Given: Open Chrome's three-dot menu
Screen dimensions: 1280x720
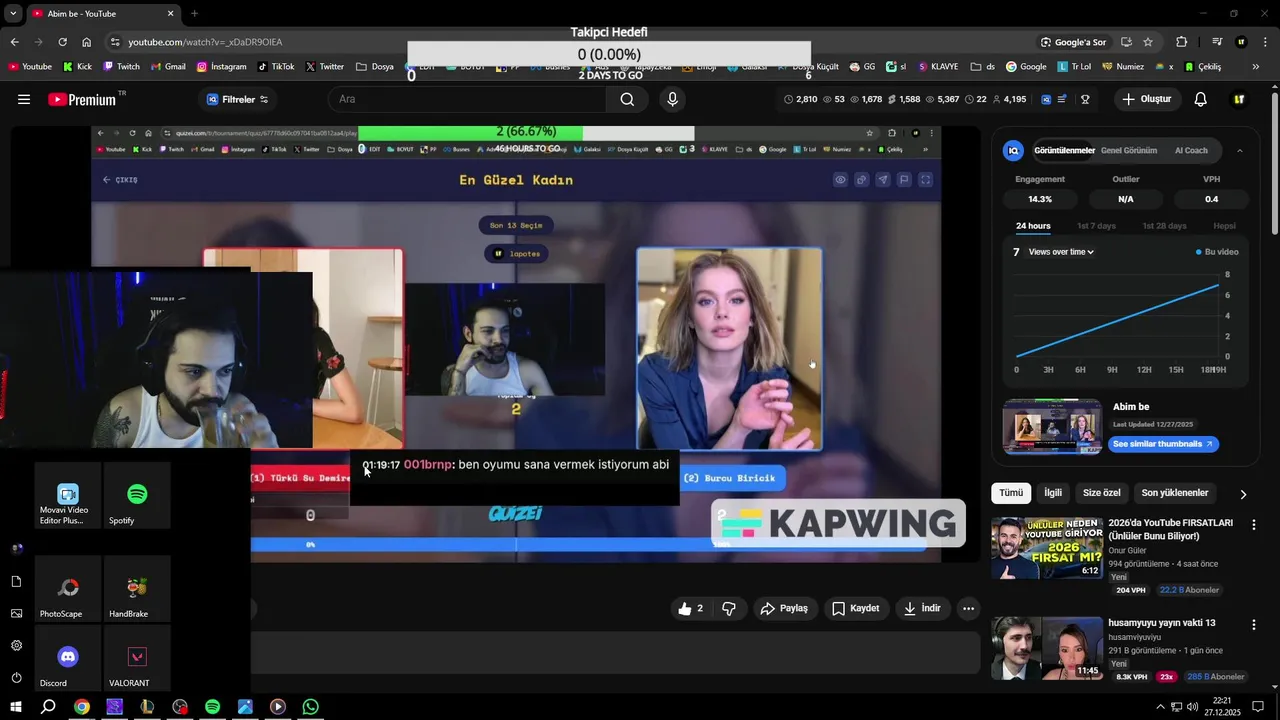Looking at the screenshot, I should point(1266,42).
